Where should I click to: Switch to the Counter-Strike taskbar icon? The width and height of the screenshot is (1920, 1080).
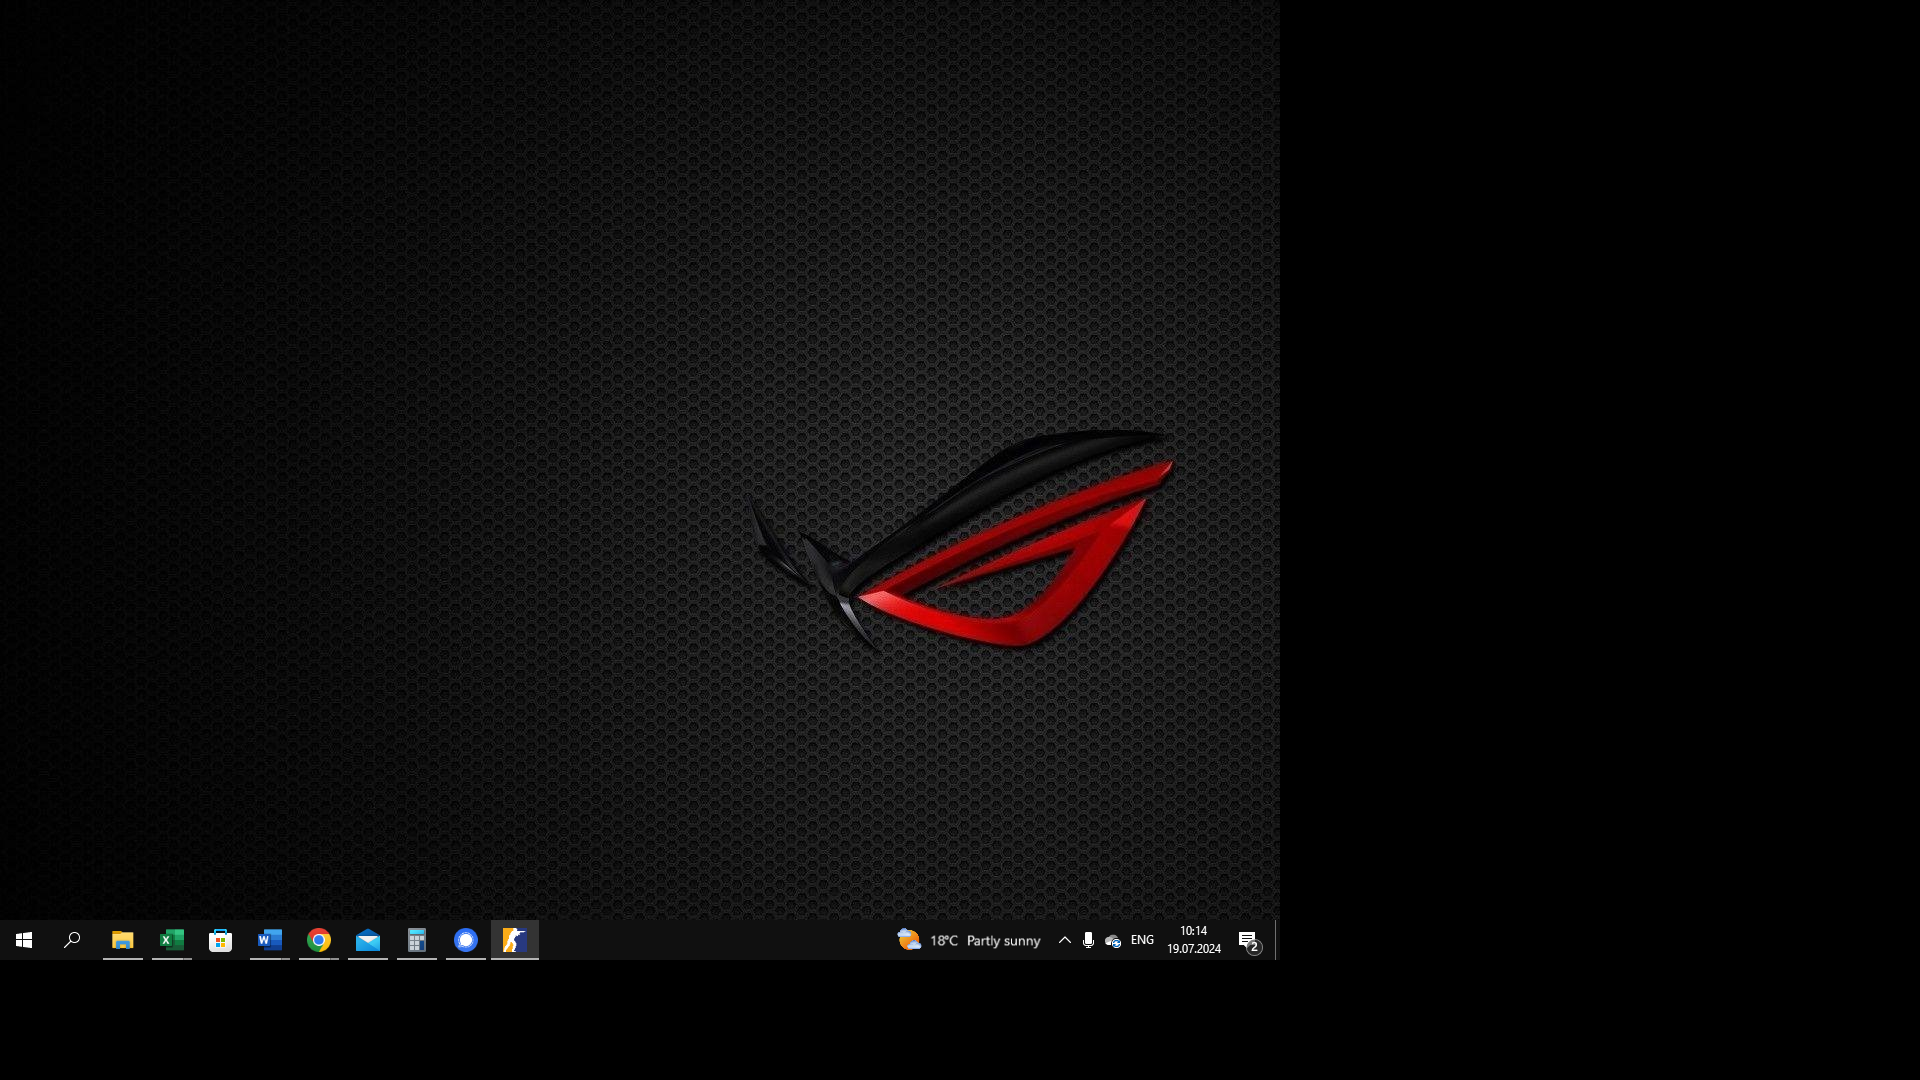click(515, 940)
